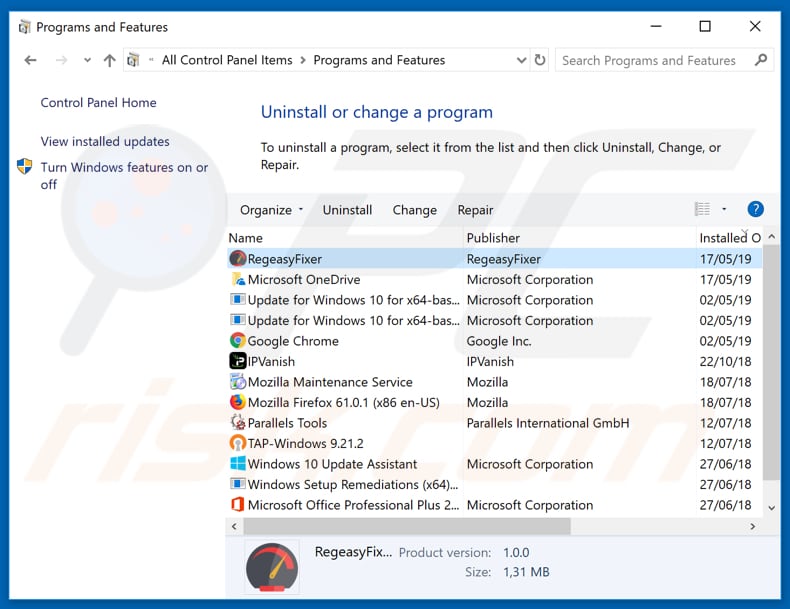790x609 pixels.
Task: Click the IPVanish app icon
Action: [237, 361]
